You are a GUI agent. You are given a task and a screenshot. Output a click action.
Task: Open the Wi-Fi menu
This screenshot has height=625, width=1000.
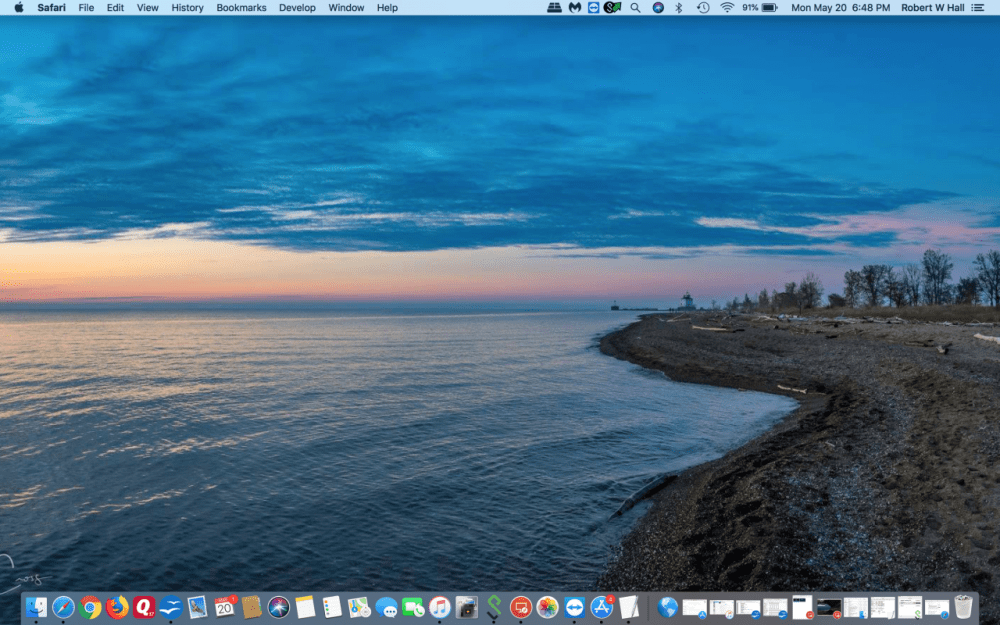click(725, 8)
